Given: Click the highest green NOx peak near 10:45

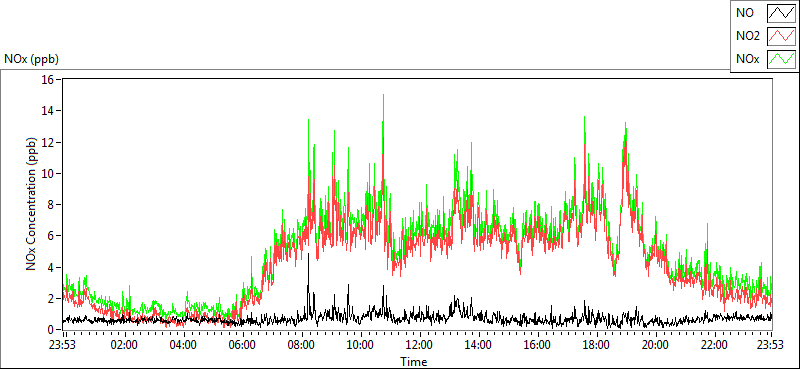Looking at the screenshot, I should pyautogui.click(x=383, y=95).
